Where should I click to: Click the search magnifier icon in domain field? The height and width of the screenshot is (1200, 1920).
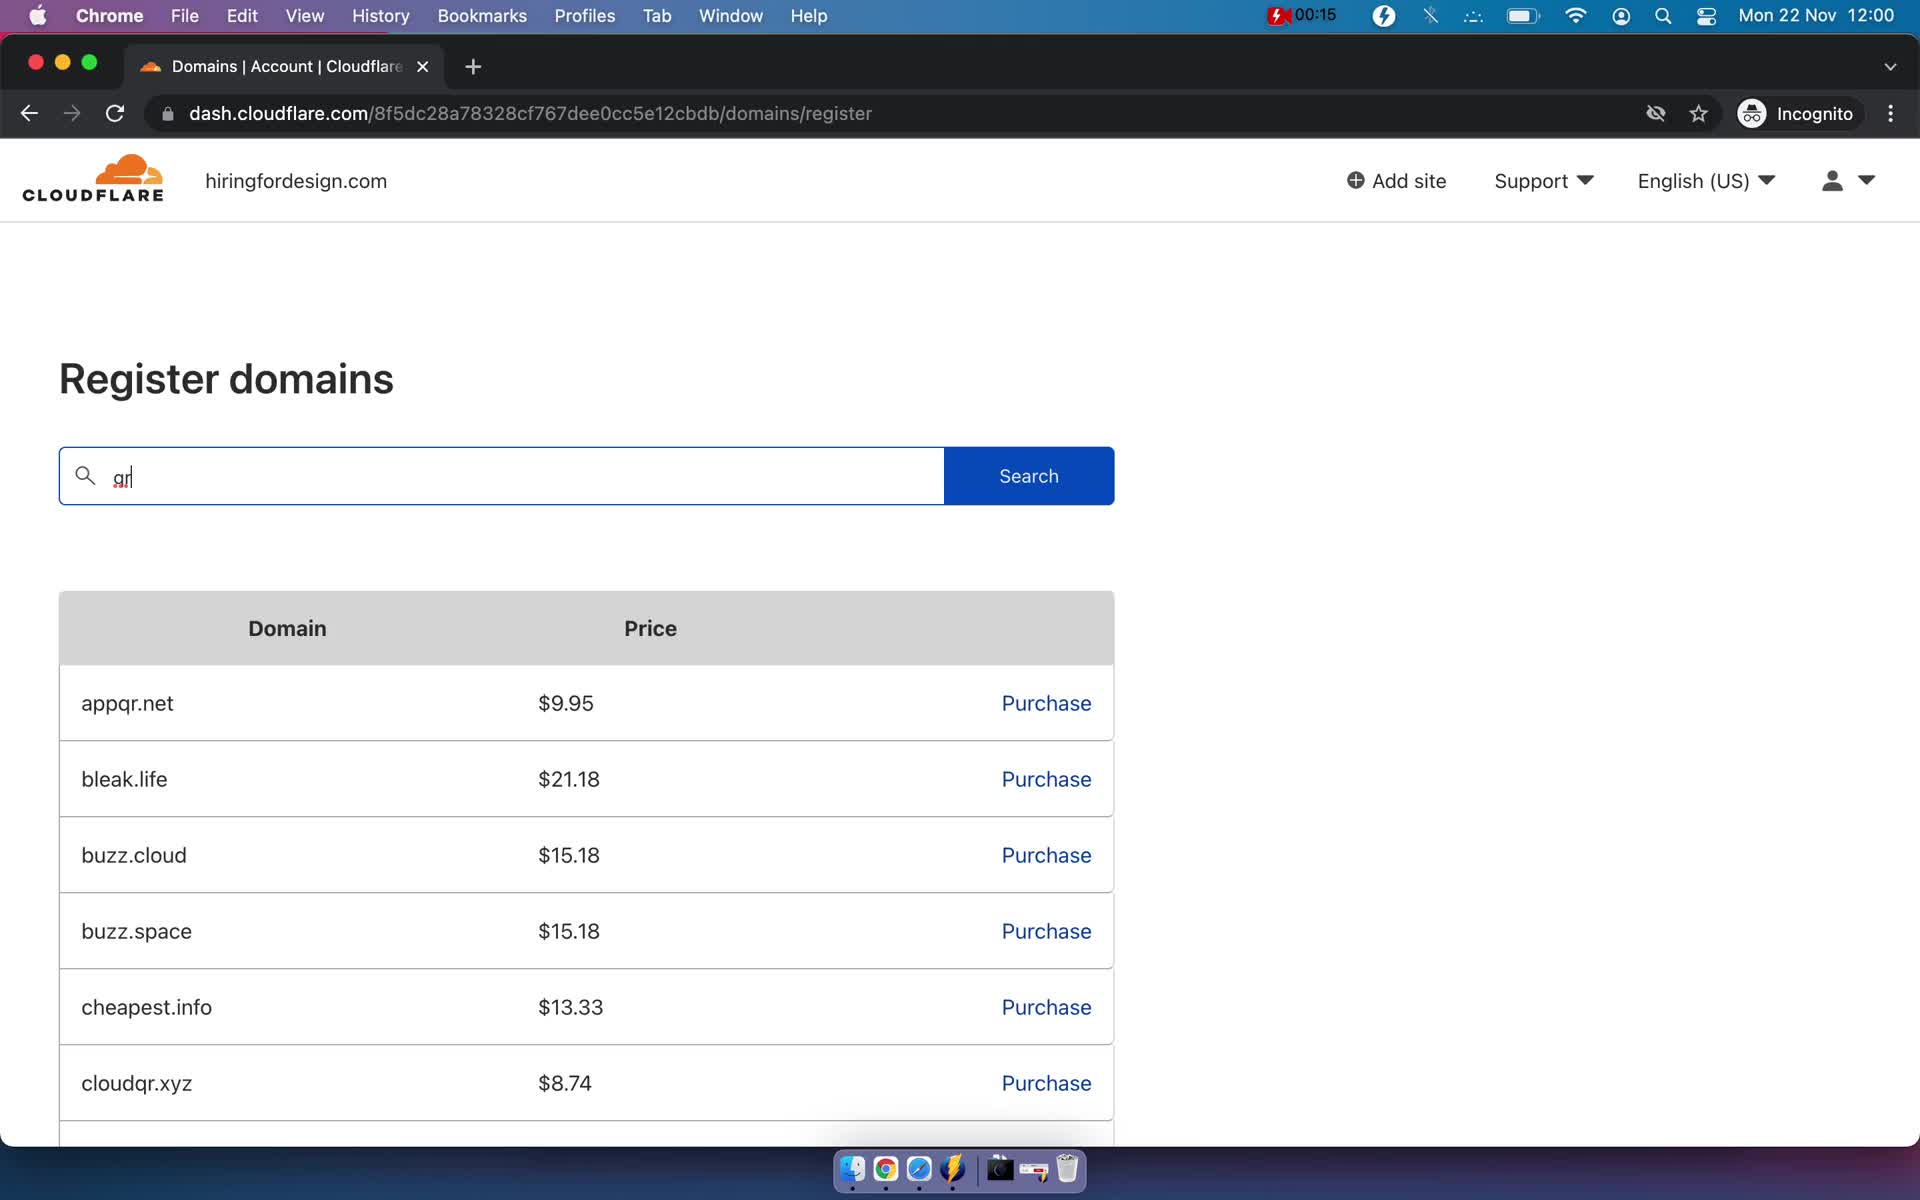tap(86, 476)
